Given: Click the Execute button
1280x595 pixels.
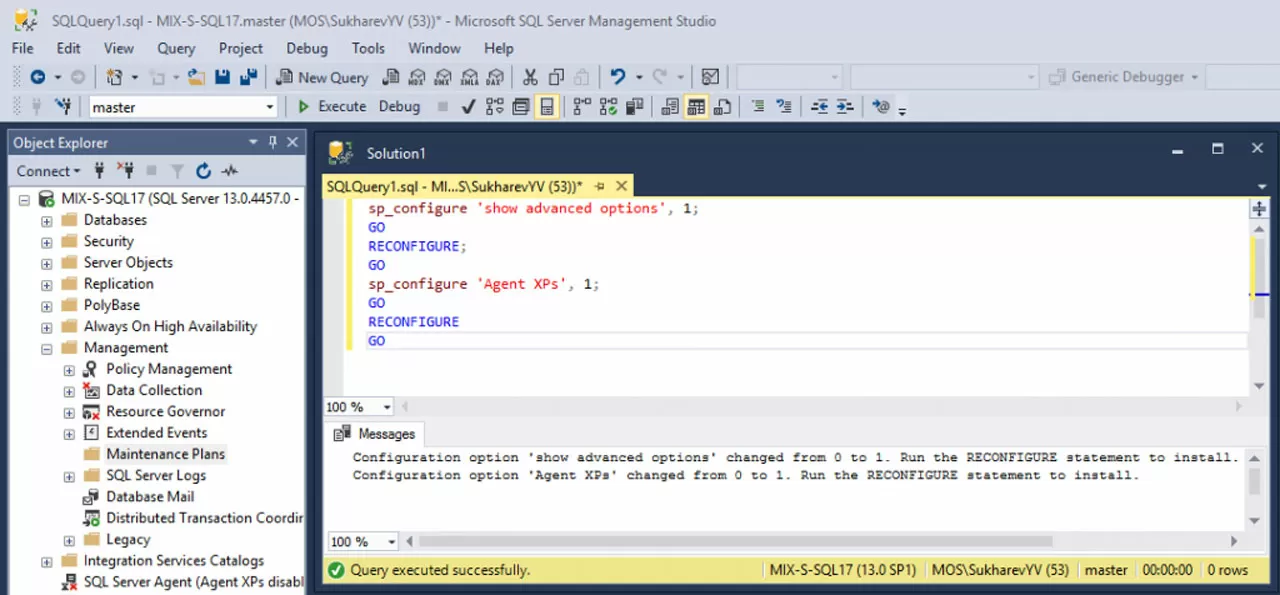Looking at the screenshot, I should (x=331, y=107).
